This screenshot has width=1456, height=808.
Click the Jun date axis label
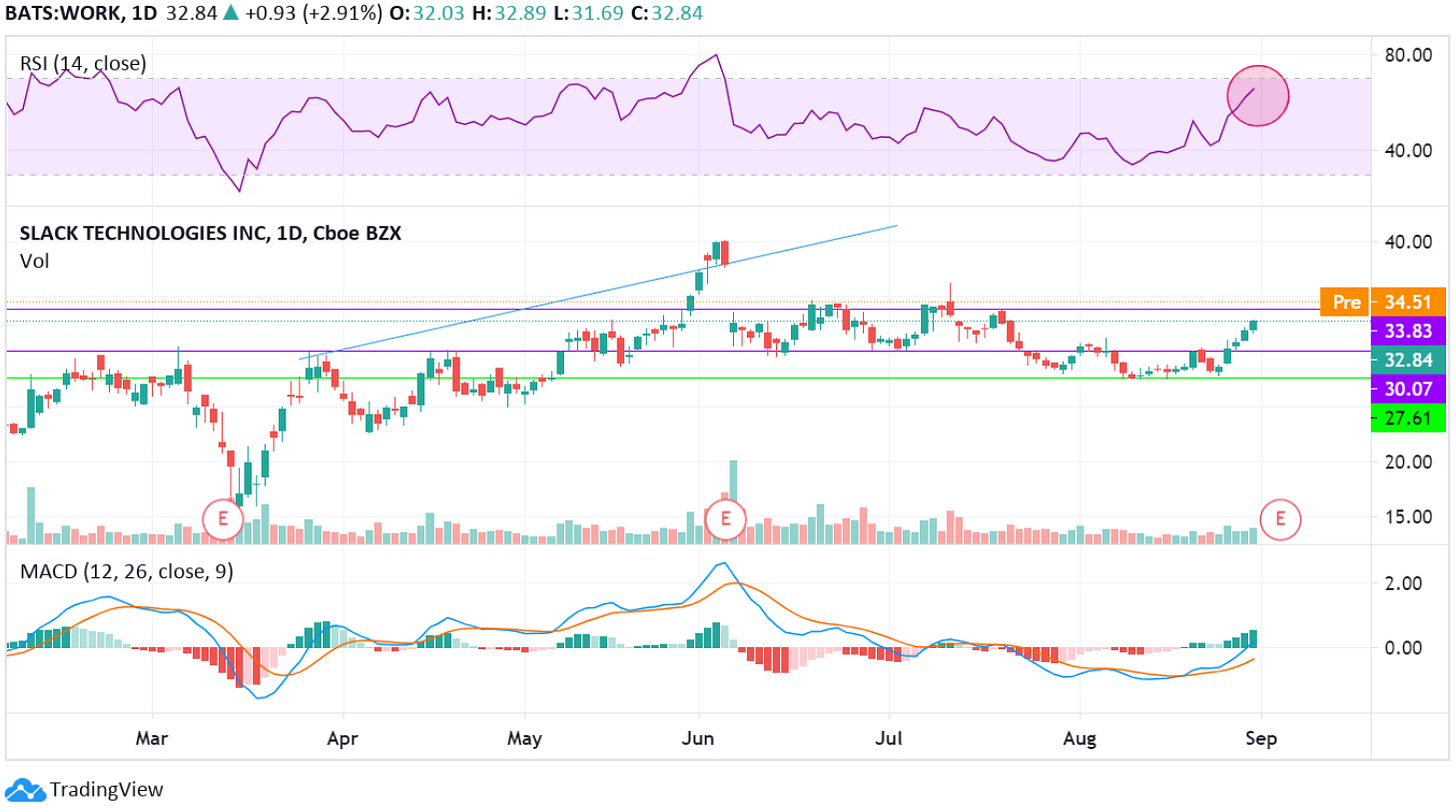pos(698,740)
